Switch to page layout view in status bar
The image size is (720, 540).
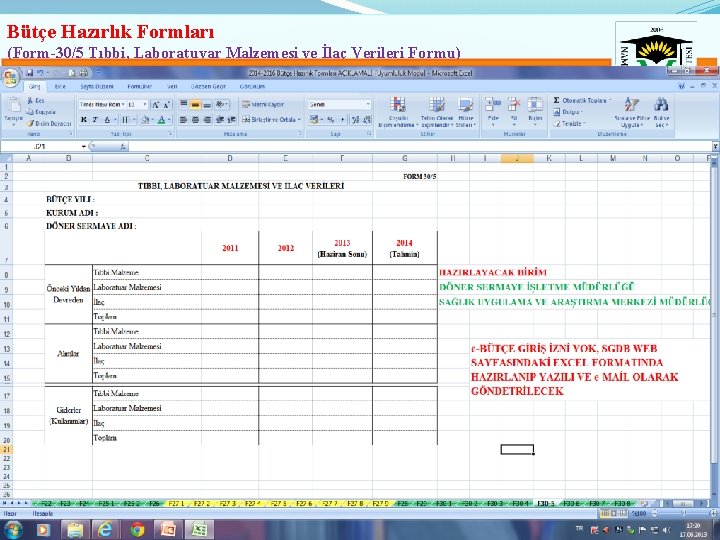613,513
